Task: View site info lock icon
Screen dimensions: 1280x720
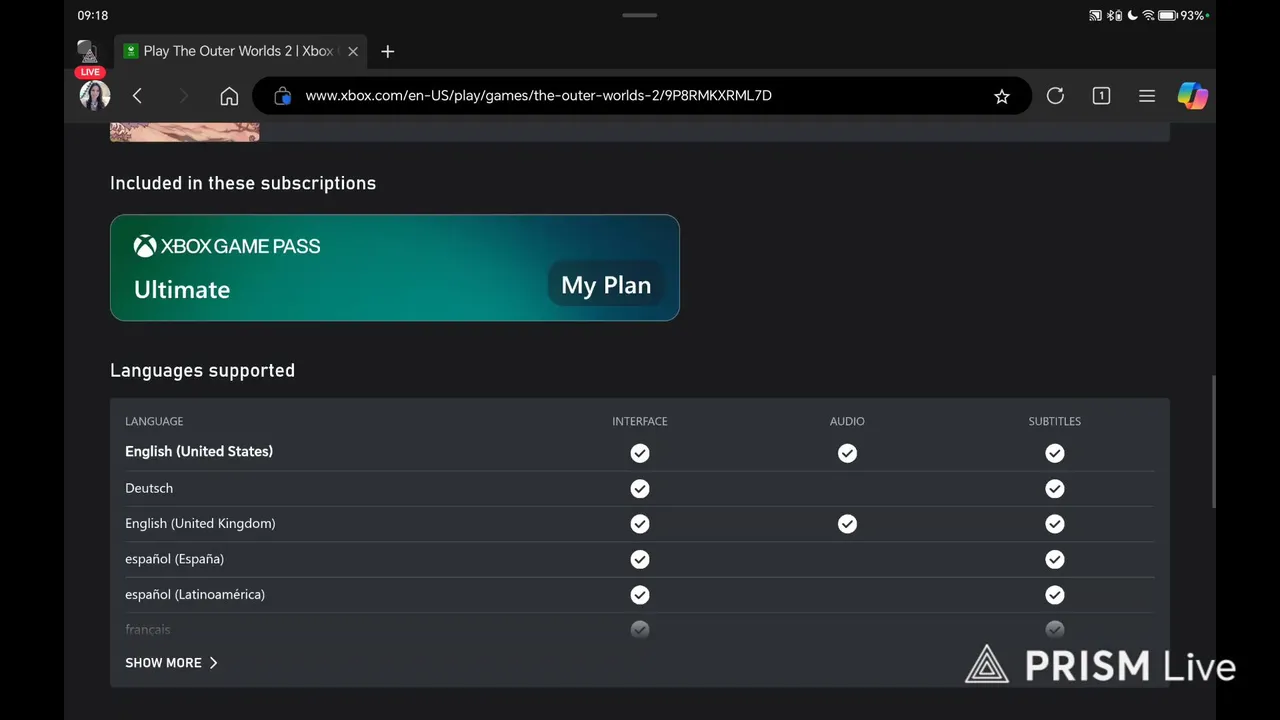Action: pyautogui.click(x=283, y=96)
